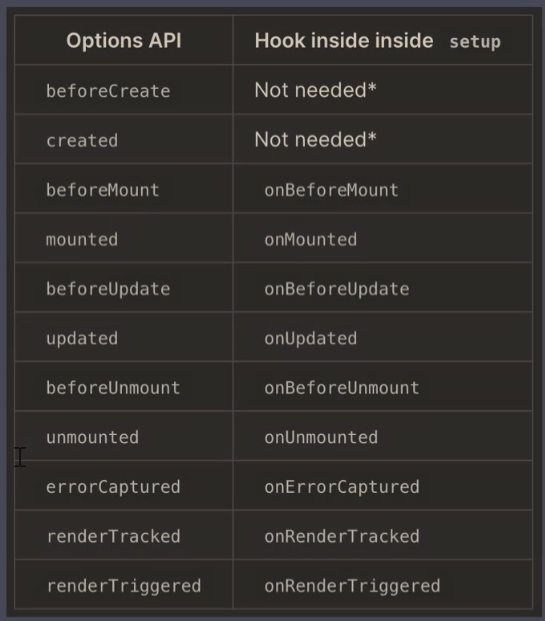Click the created option cell

pyautogui.click(x=82, y=141)
